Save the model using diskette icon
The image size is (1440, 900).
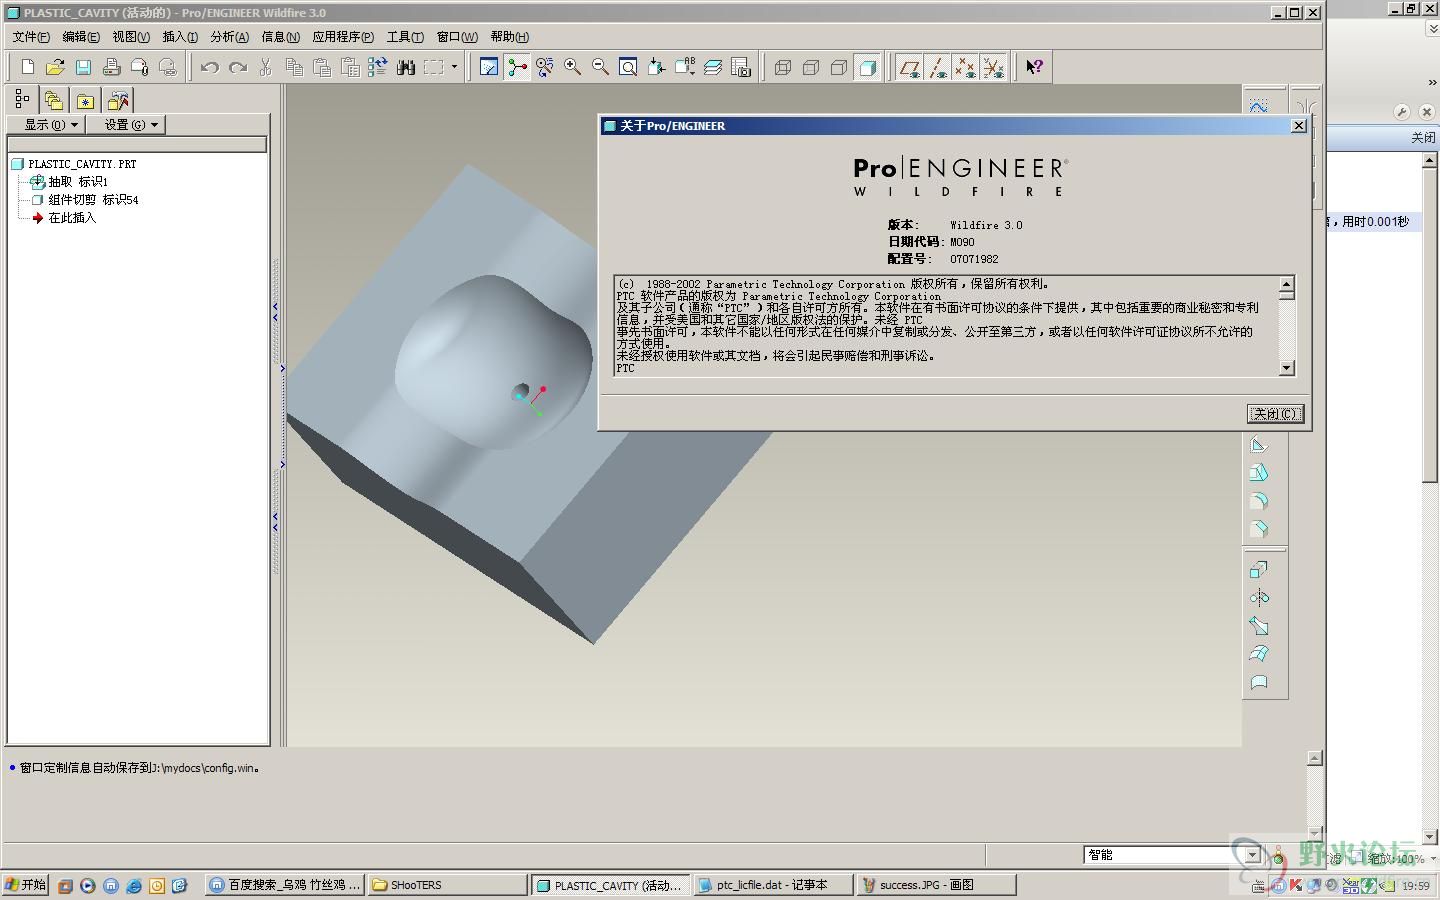pyautogui.click(x=83, y=67)
